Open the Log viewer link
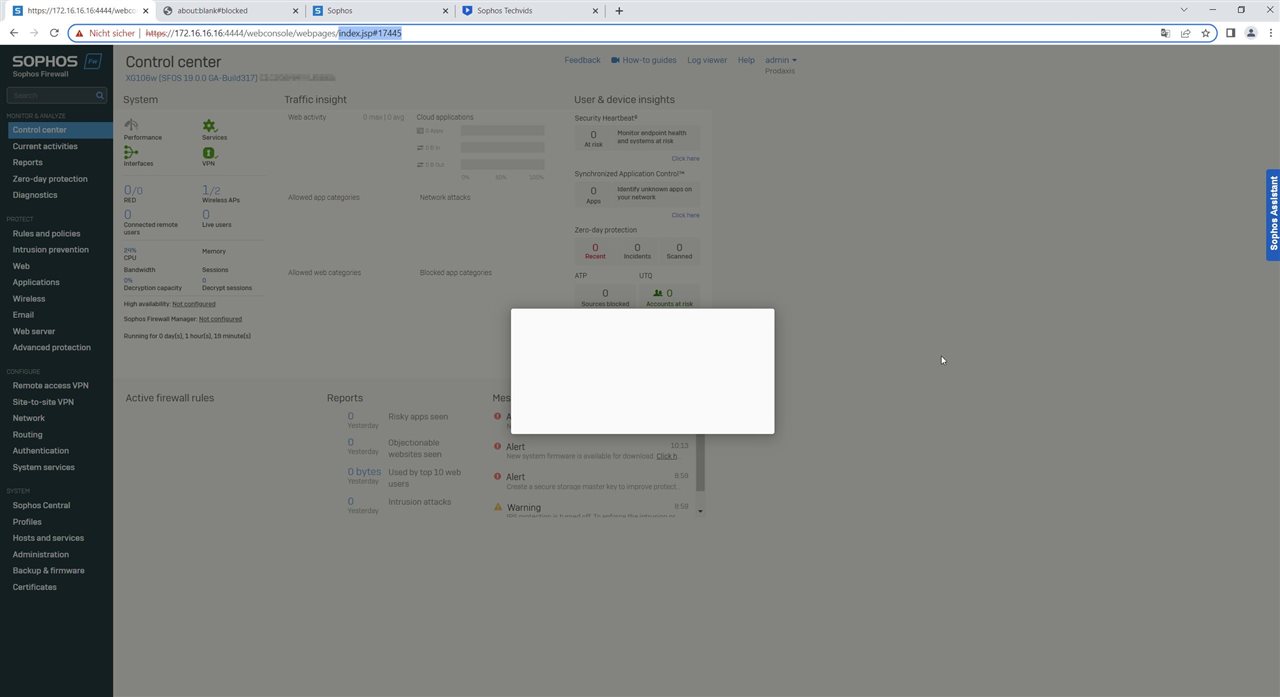This screenshot has height=697, width=1280. pyautogui.click(x=707, y=60)
